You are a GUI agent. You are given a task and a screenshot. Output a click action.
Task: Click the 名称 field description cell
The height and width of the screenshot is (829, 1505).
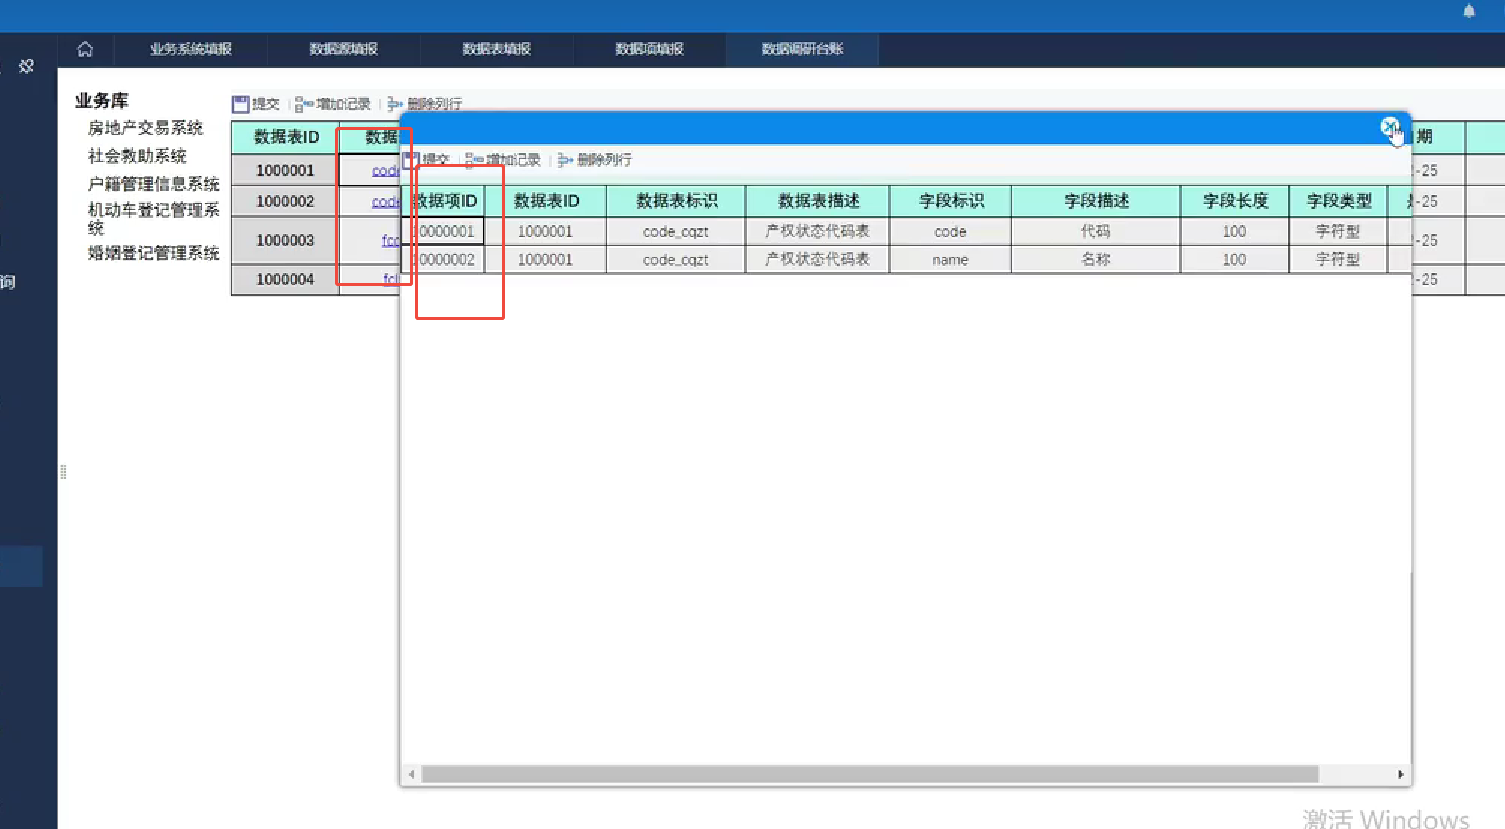point(1096,259)
